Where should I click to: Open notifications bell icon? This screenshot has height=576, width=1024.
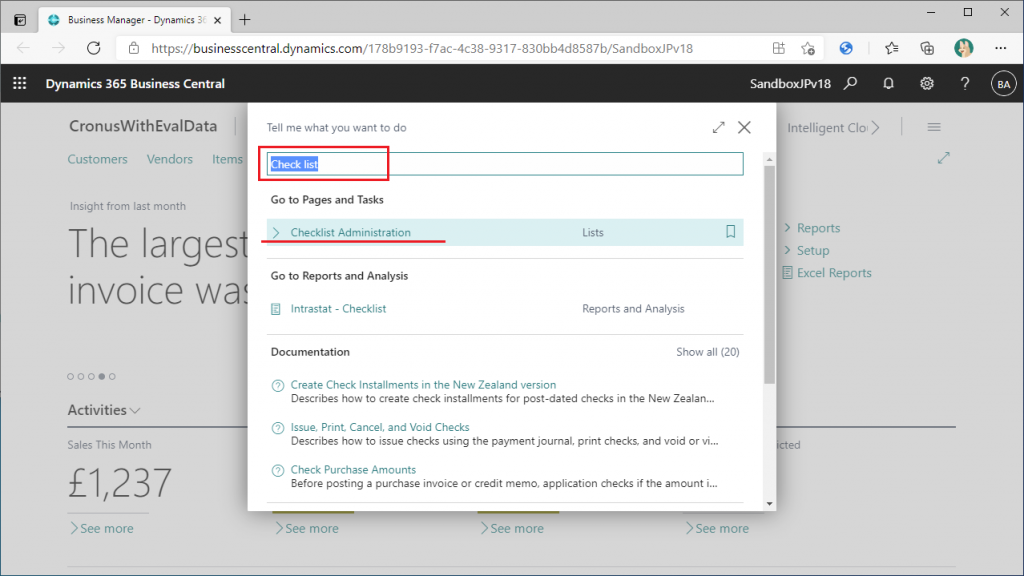tap(888, 84)
